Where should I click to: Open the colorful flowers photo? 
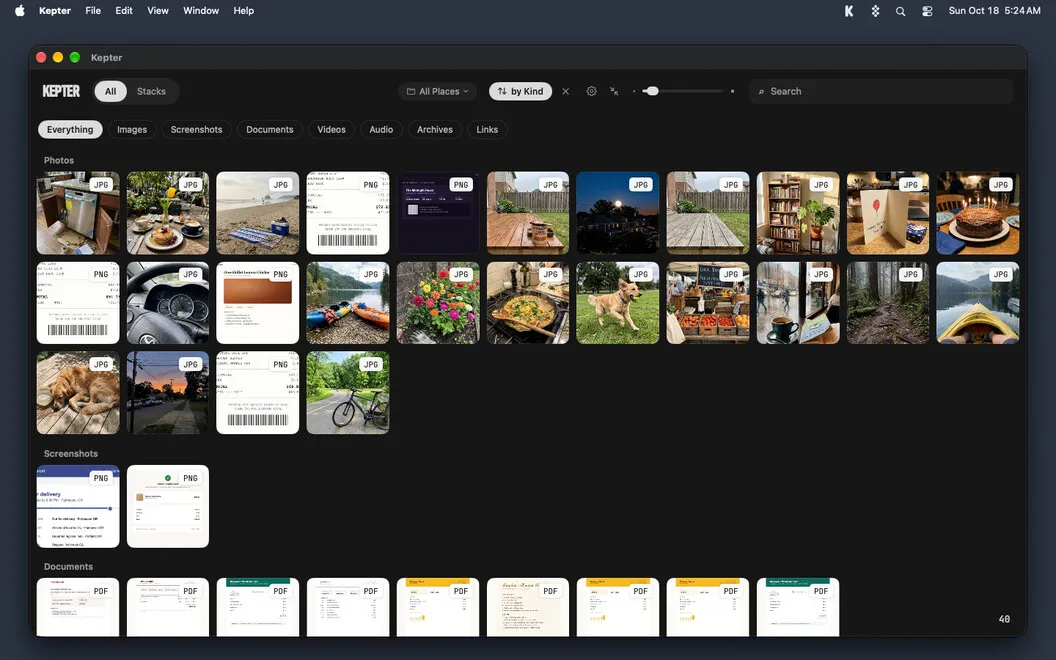click(438, 303)
